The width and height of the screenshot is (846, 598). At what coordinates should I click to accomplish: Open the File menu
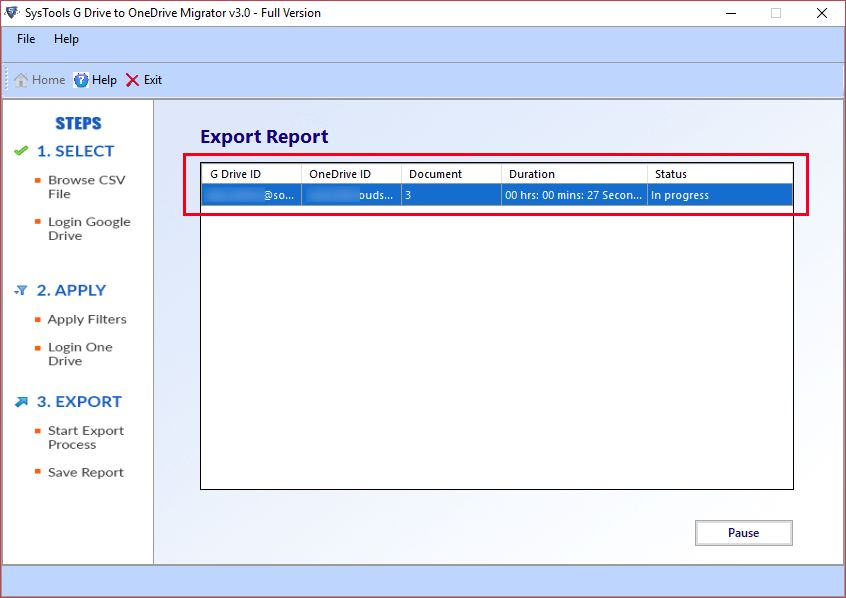26,39
